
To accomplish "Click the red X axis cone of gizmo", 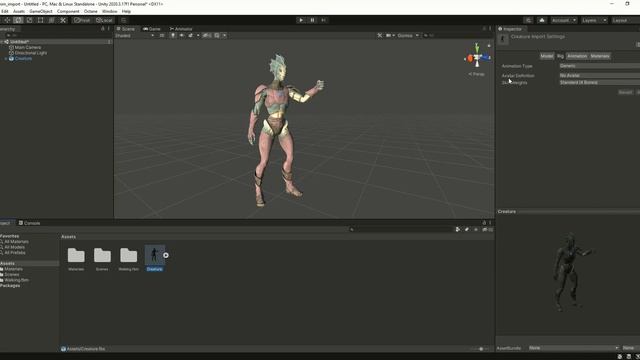I will click(470, 59).
